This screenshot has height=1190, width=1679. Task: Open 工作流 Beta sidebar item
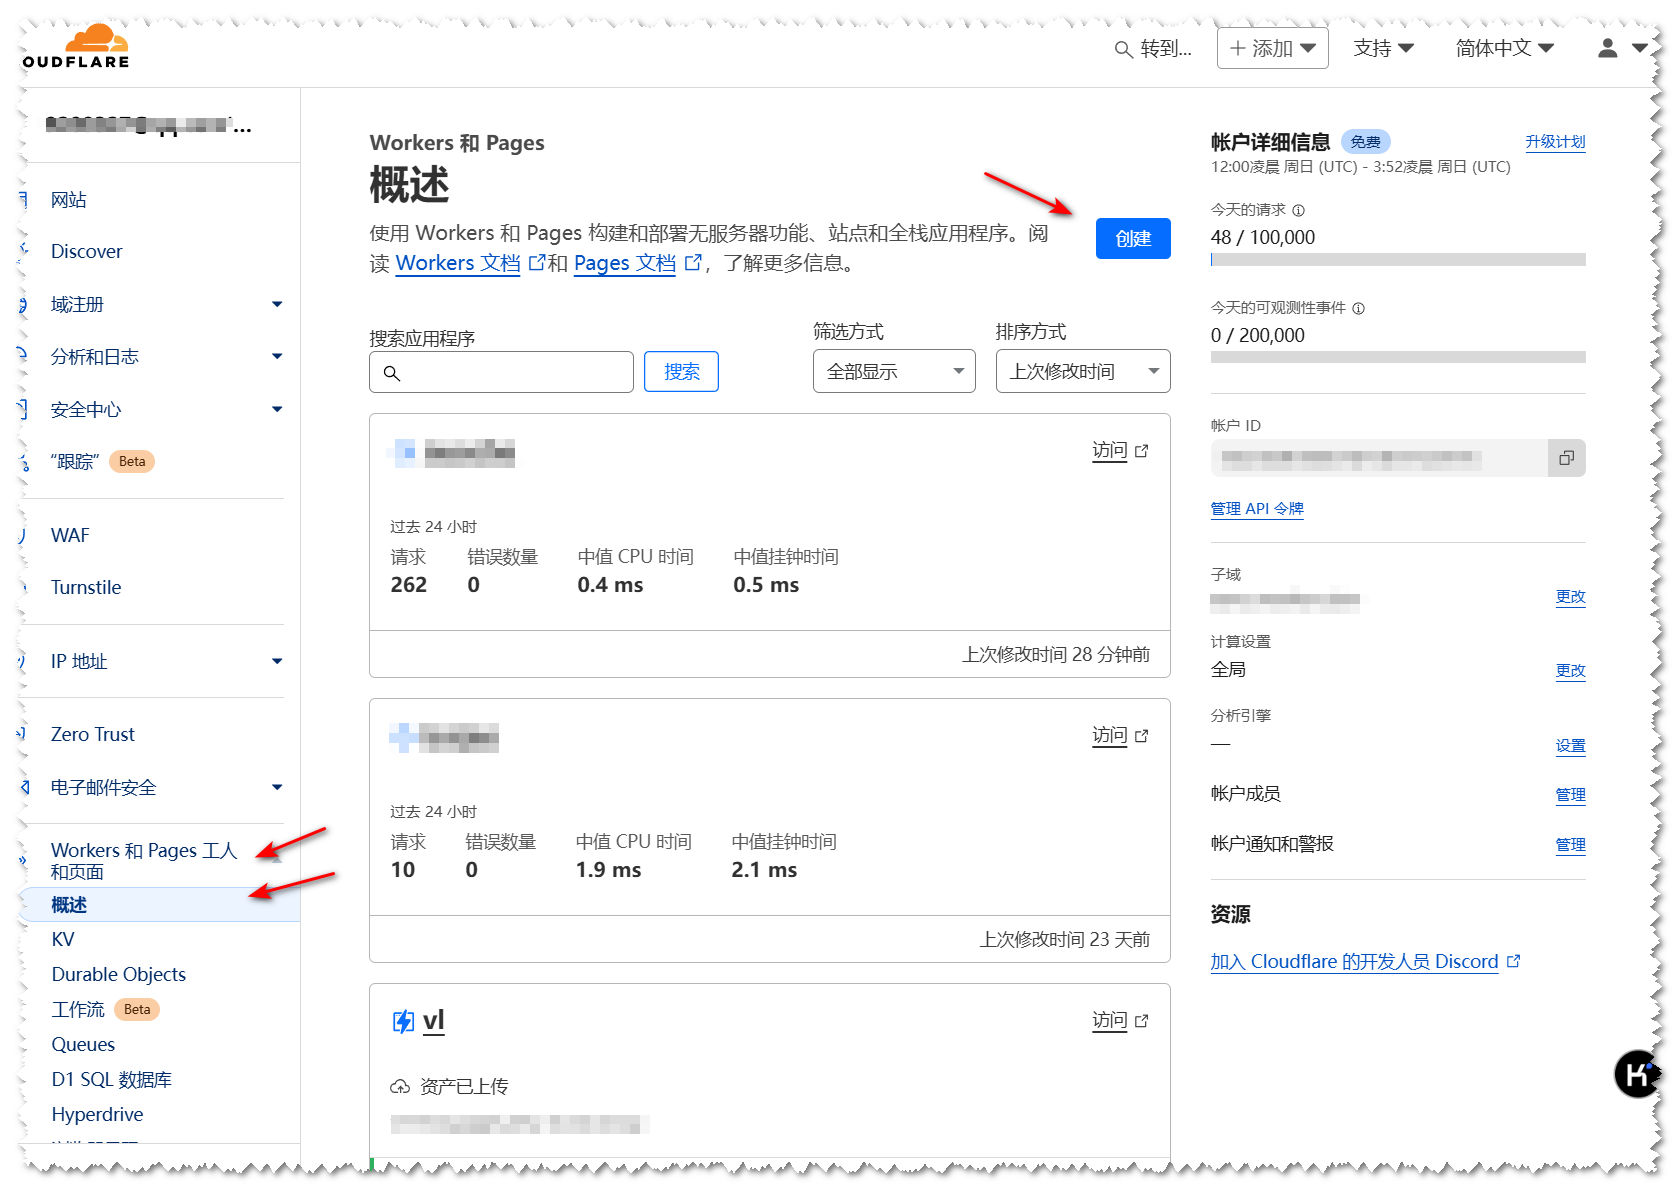[105, 1009]
